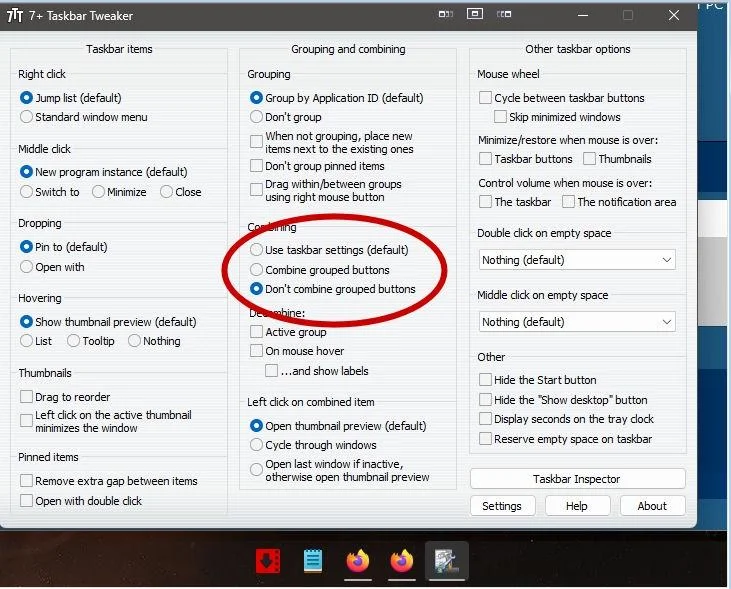Minimize the 7+ Taskbar Tweaker window
This screenshot has height=589, width=731.
pyautogui.click(x=583, y=15)
